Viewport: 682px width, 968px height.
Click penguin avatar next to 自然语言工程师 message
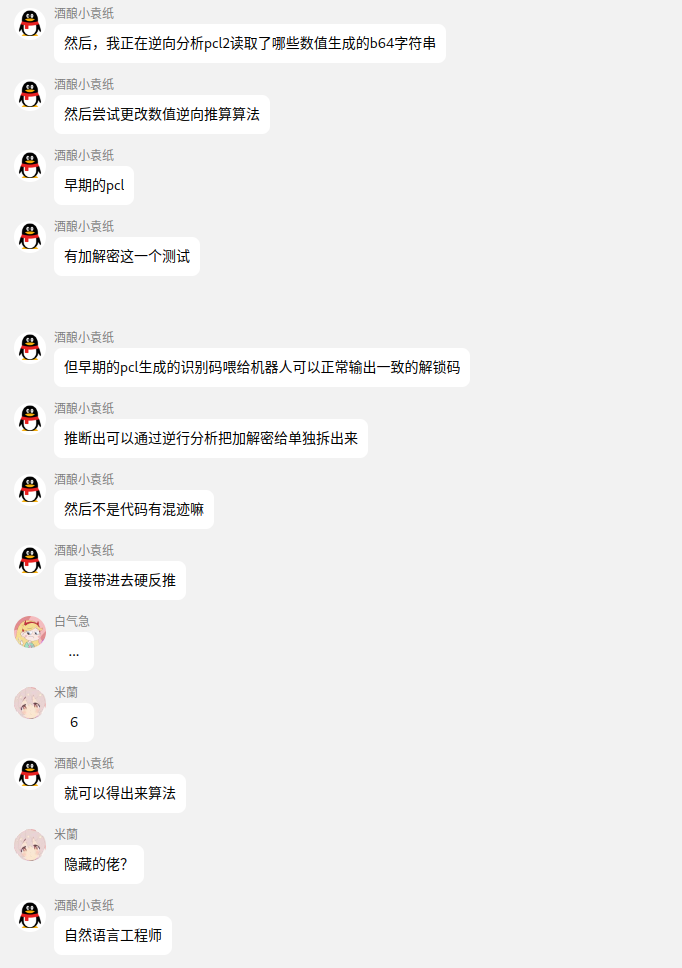30,916
